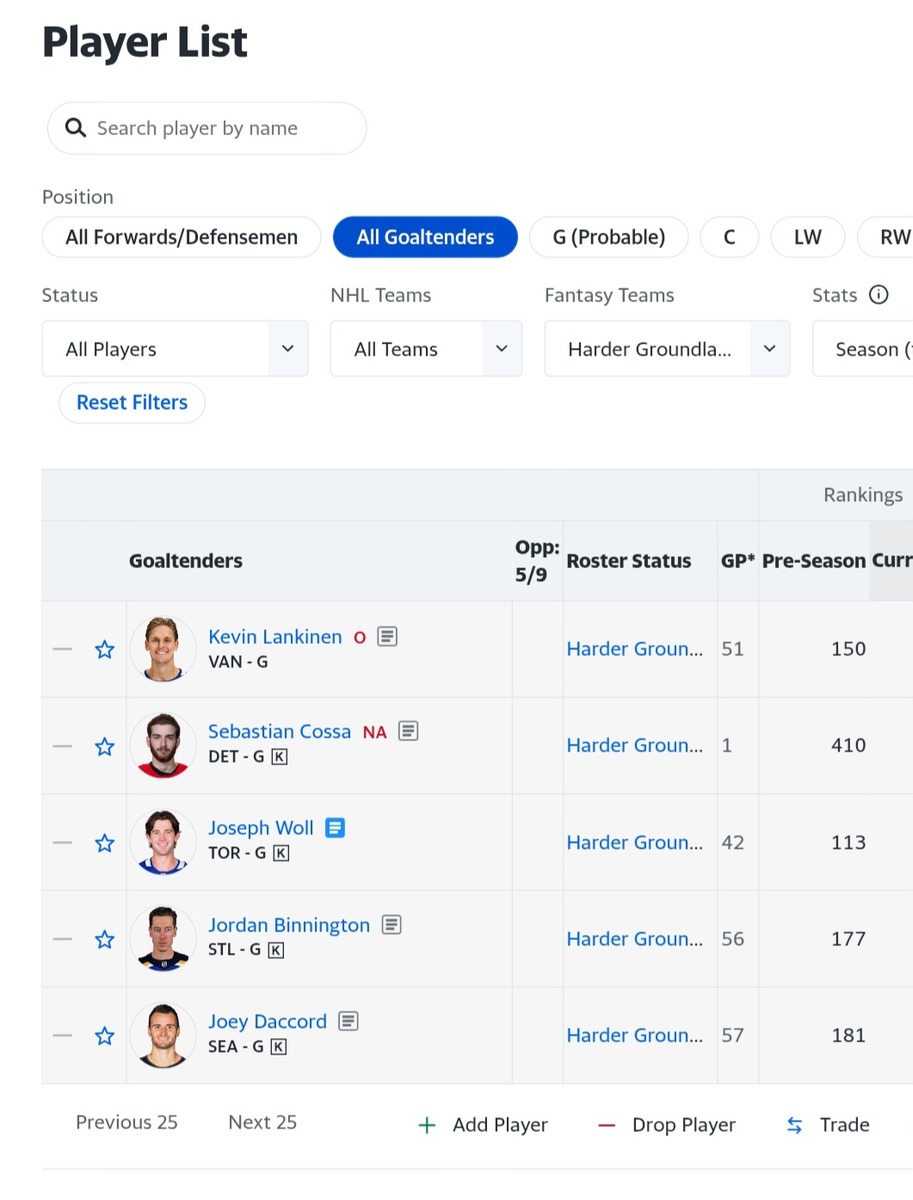Viewport: 913px width, 1200px height.
Task: Click the keeper K badge beside Joseph Woll
Action: point(281,853)
